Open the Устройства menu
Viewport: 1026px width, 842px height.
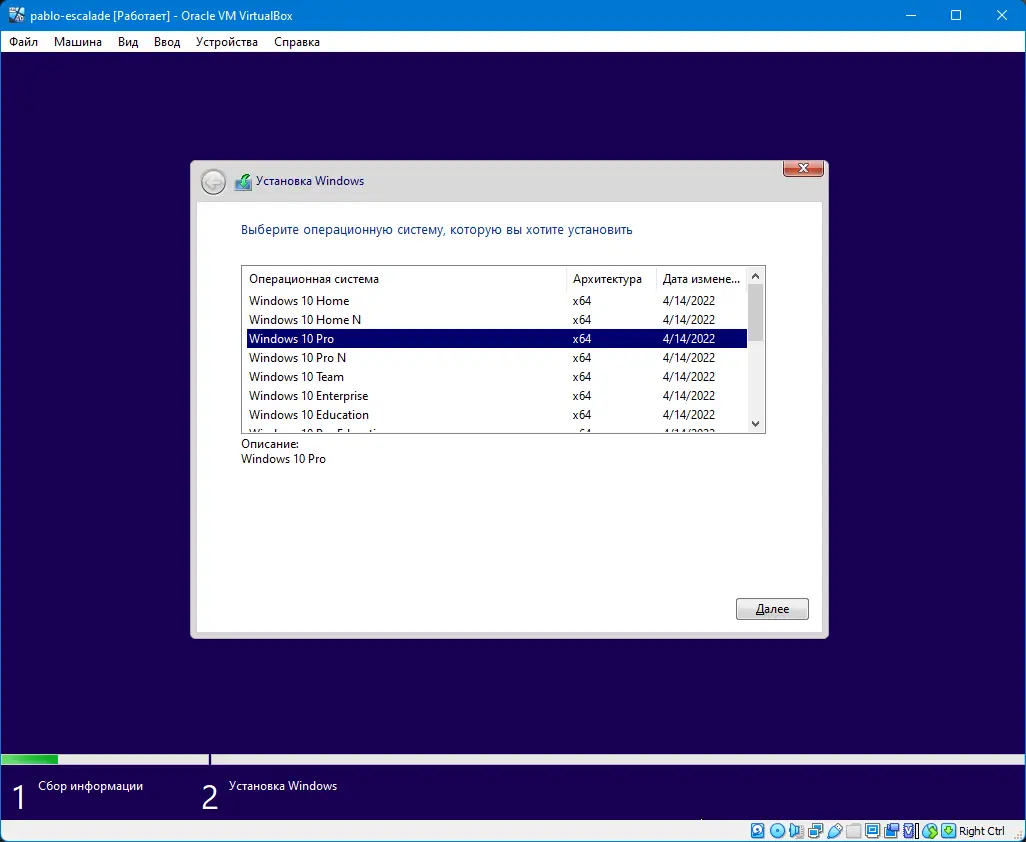tap(227, 42)
